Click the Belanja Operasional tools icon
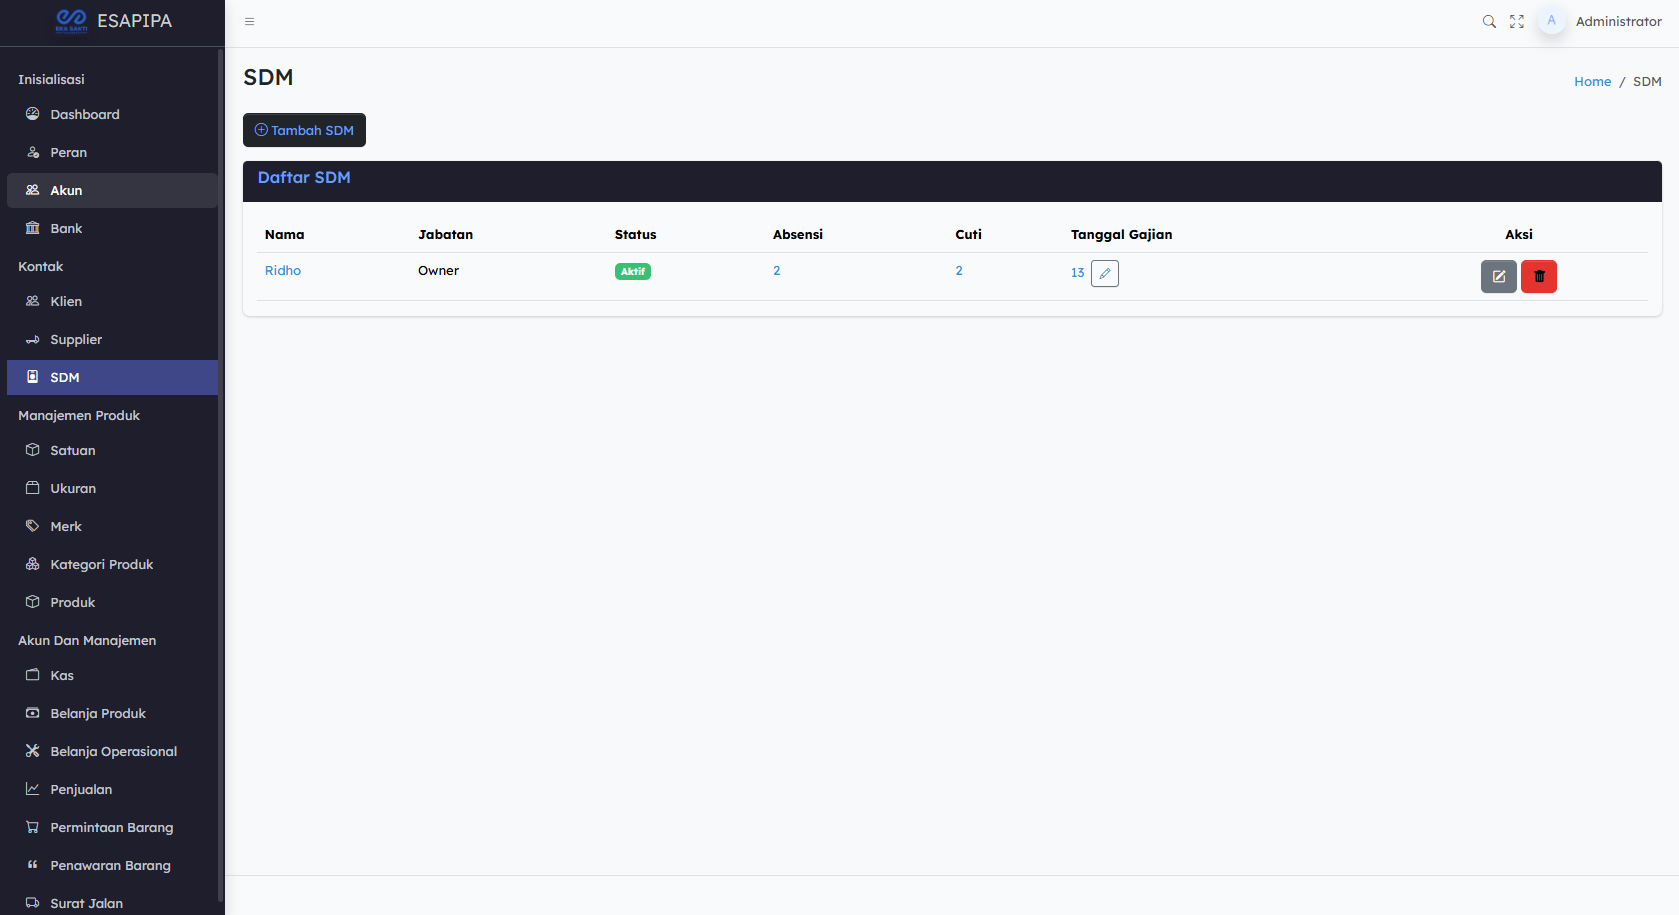This screenshot has height=915, width=1679. 33,751
